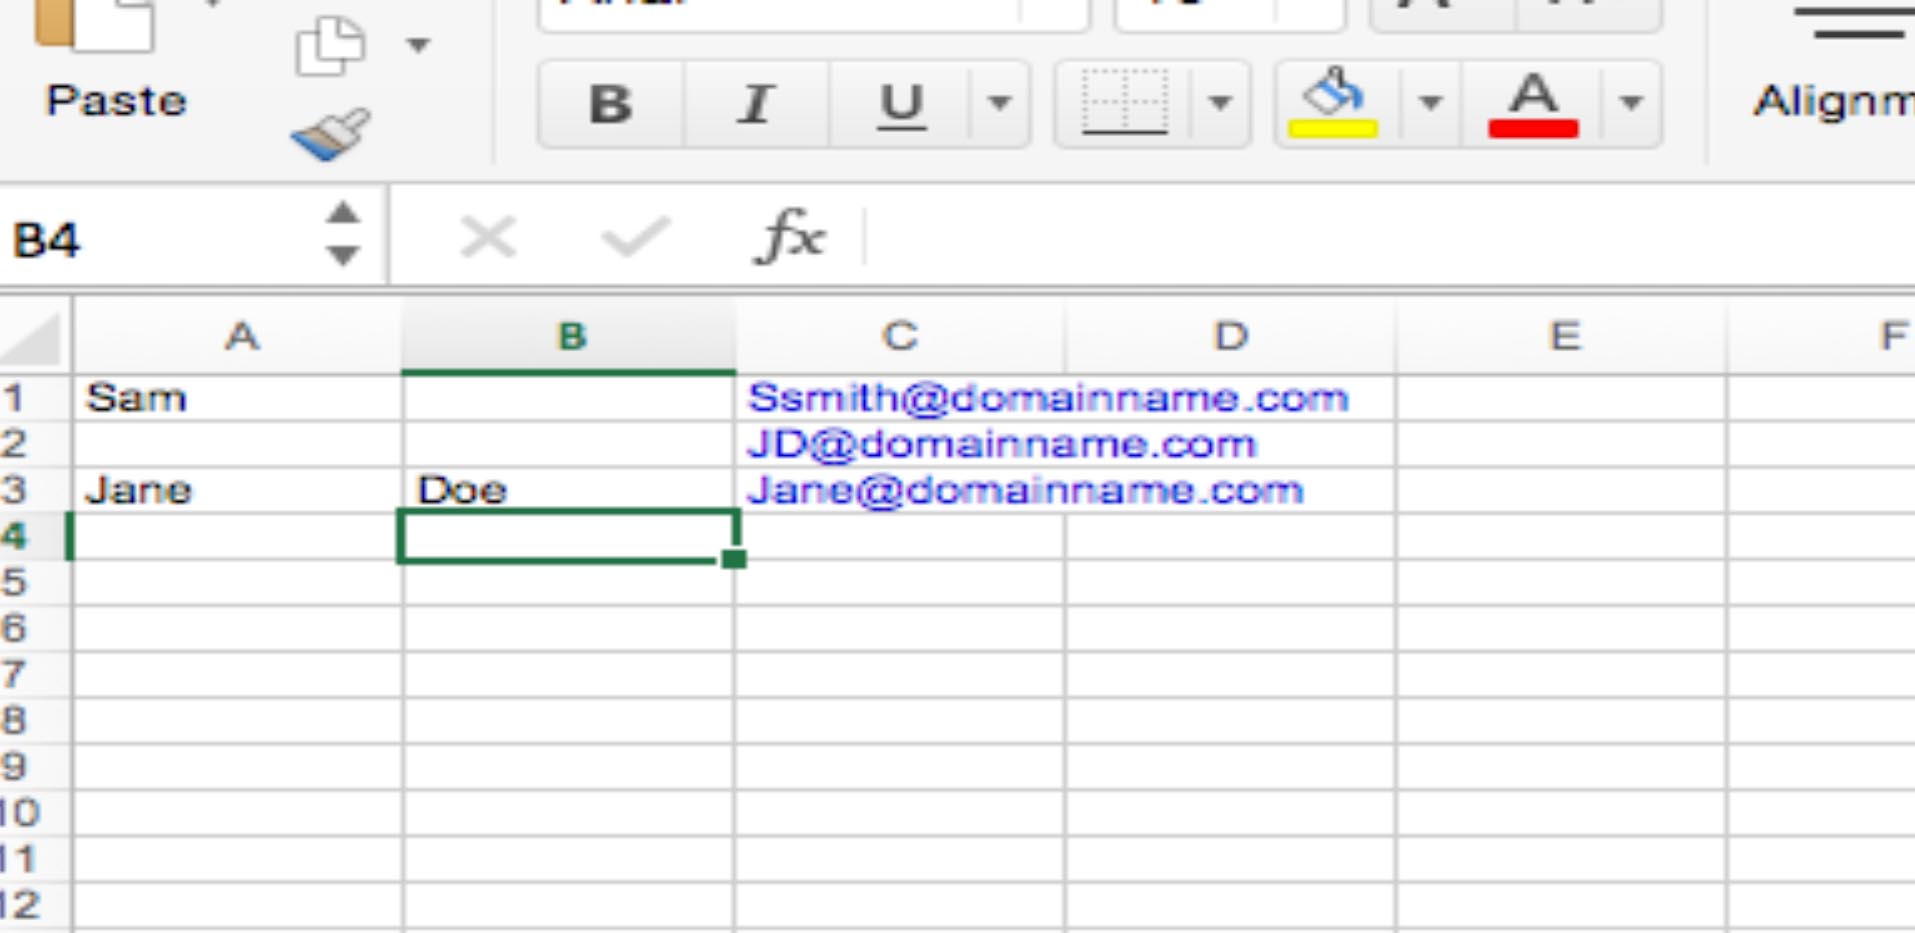Viewport: 1915px width, 933px height.
Task: Click the Select All corner triangle
Action: click(x=33, y=338)
